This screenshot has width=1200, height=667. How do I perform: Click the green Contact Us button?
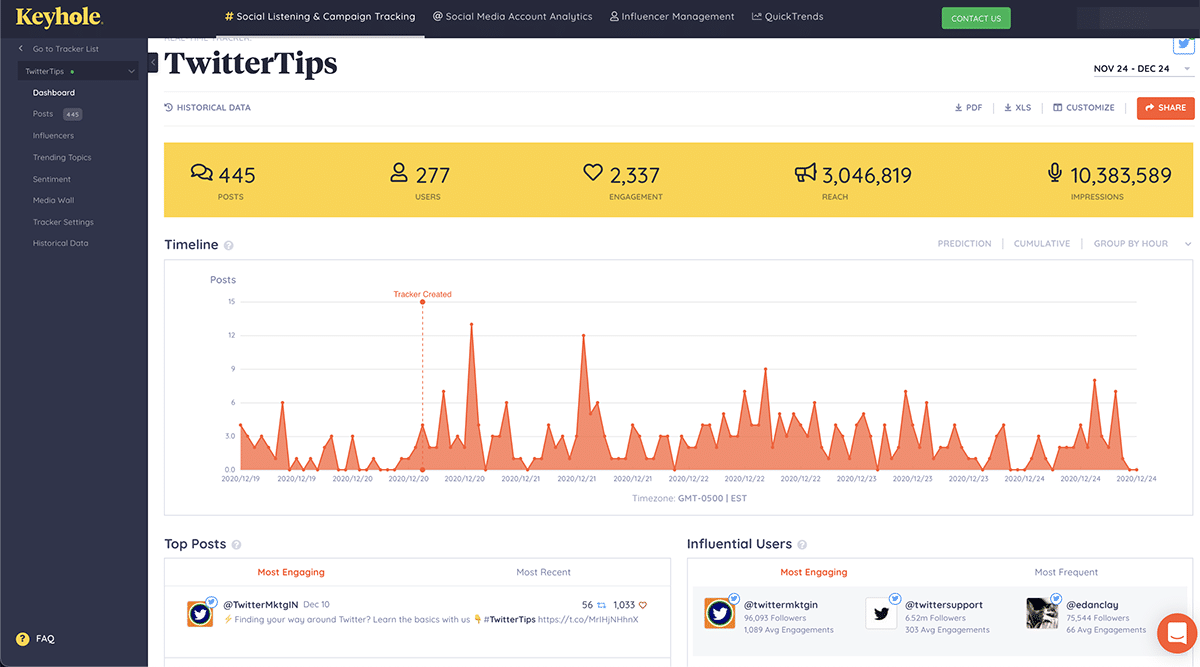[975, 18]
